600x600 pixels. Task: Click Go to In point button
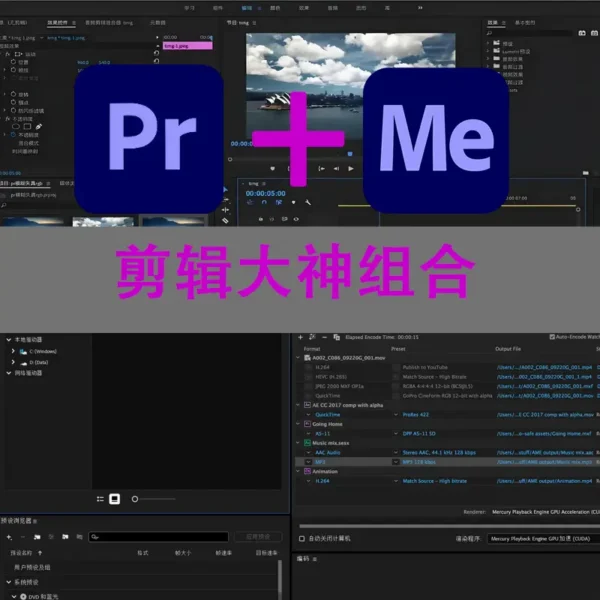click(321, 168)
